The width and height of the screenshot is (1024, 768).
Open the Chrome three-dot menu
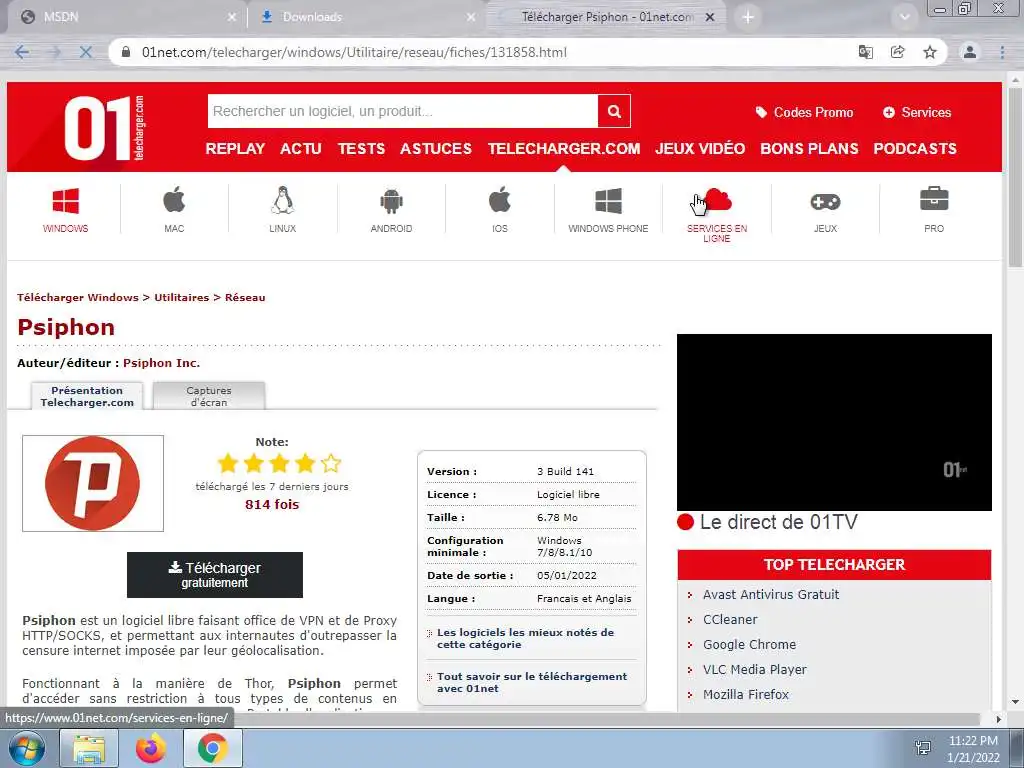1002,52
